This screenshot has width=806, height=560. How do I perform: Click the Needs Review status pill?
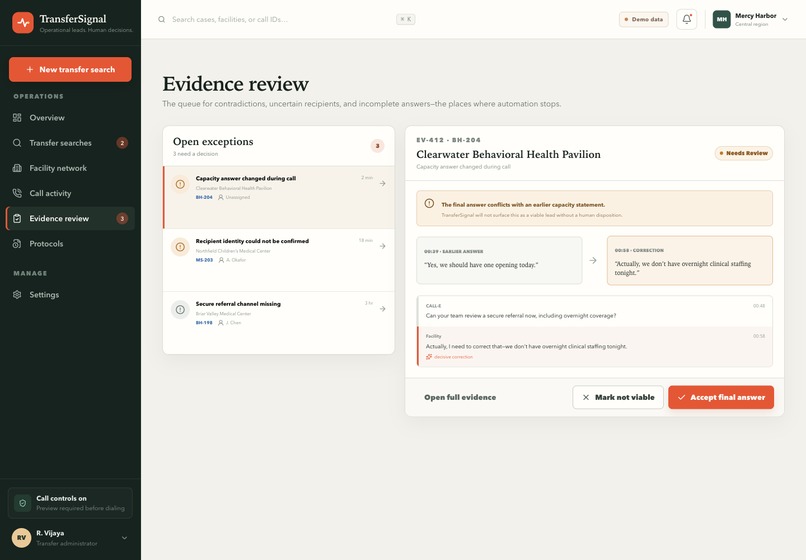(743, 153)
